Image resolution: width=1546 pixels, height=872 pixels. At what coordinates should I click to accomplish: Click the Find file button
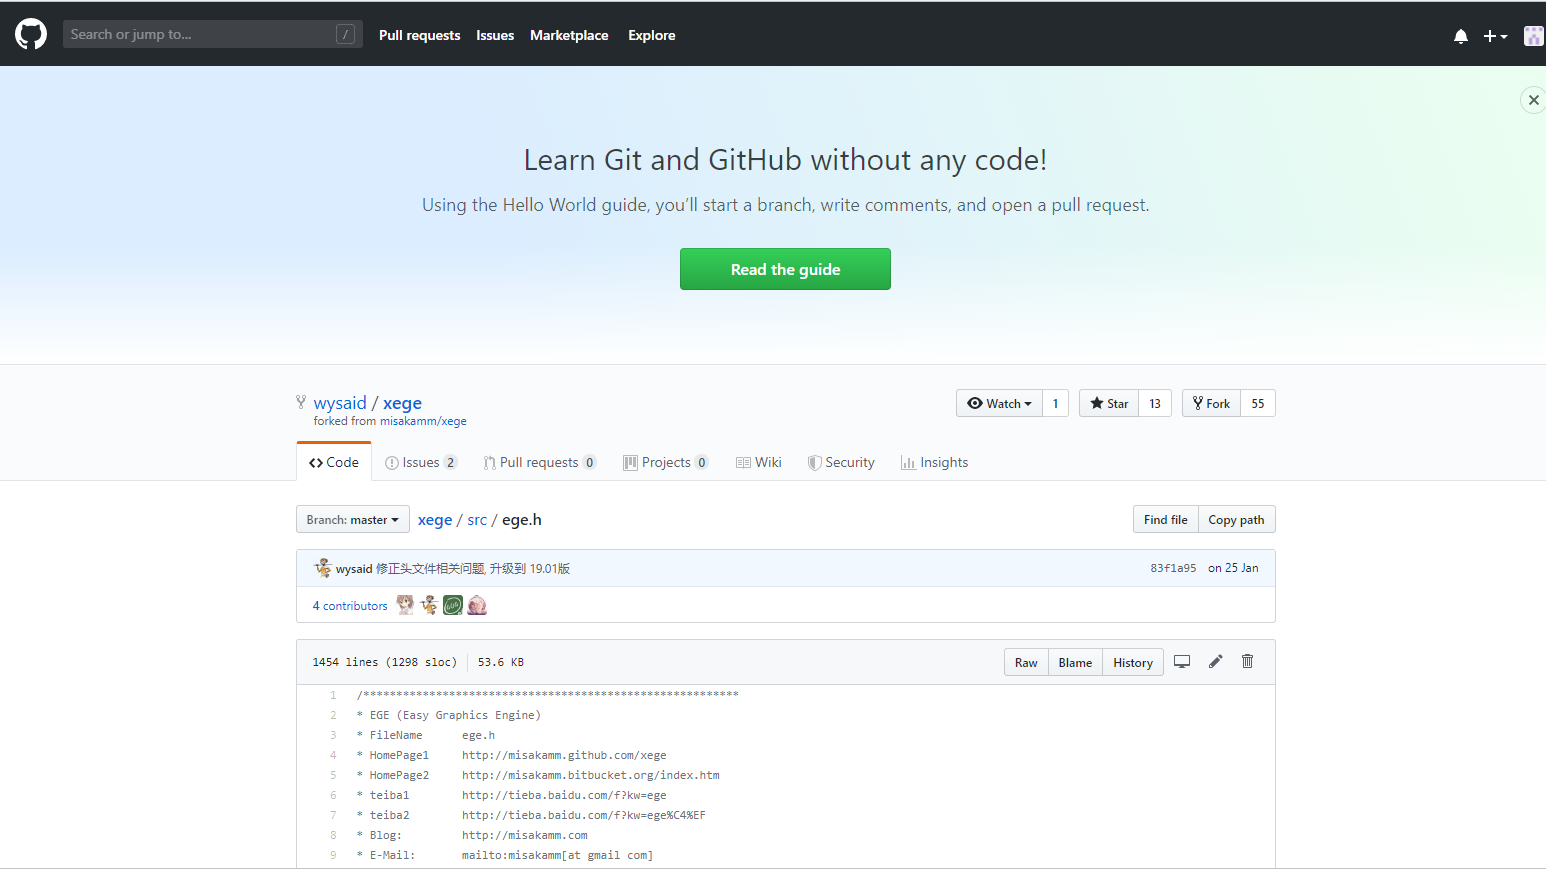pyautogui.click(x=1165, y=519)
